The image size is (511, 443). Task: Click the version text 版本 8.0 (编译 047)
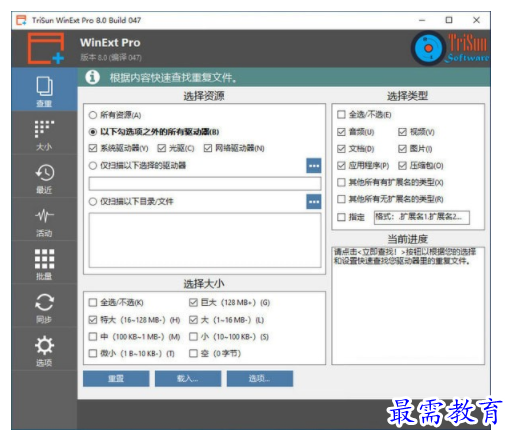(x=111, y=58)
